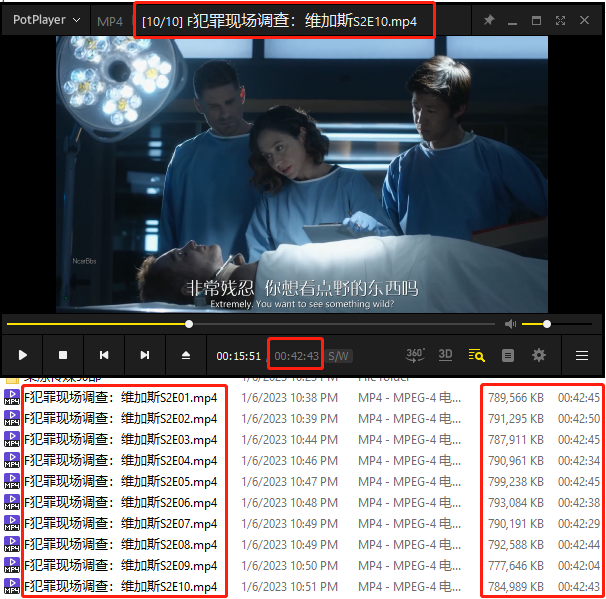Open the hamburger playlist menu

(x=582, y=356)
